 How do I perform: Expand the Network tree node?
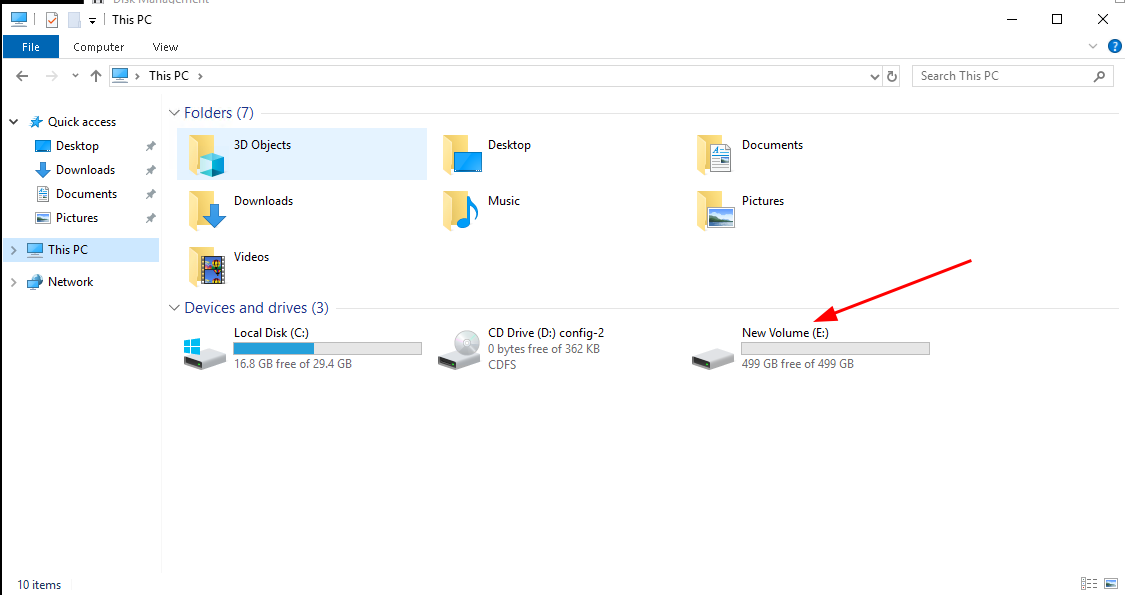point(13,283)
